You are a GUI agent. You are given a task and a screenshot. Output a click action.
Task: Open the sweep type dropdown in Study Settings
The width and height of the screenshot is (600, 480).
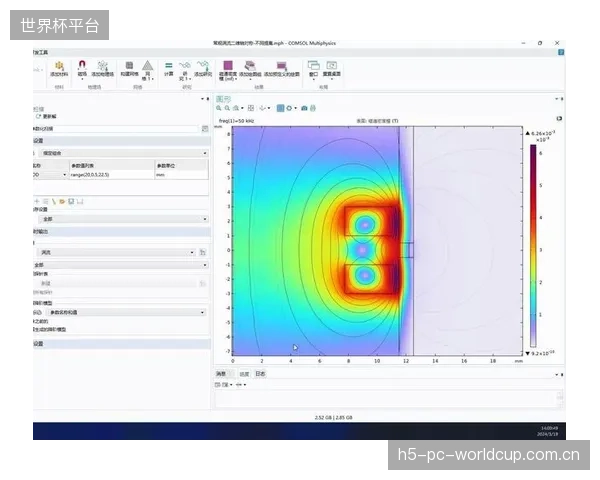(x=124, y=153)
